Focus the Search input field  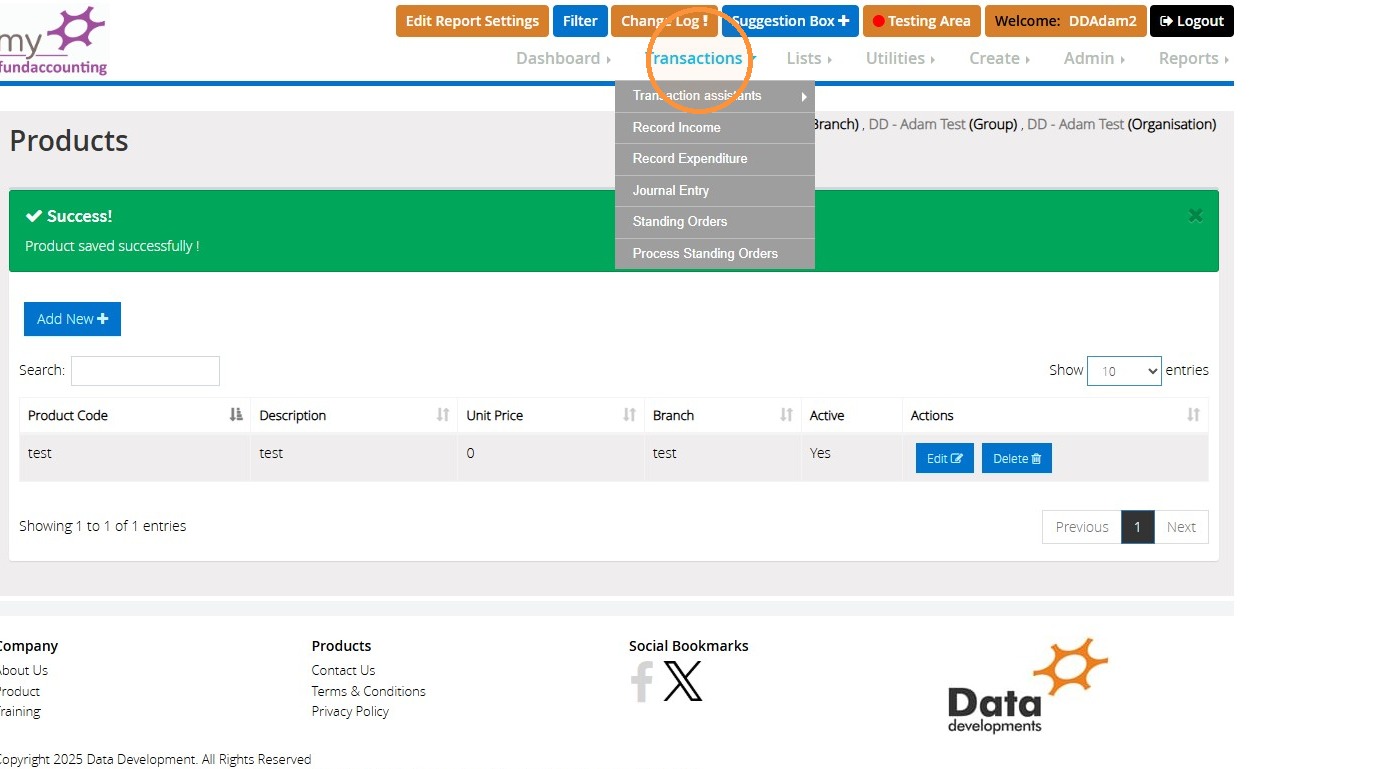145,371
